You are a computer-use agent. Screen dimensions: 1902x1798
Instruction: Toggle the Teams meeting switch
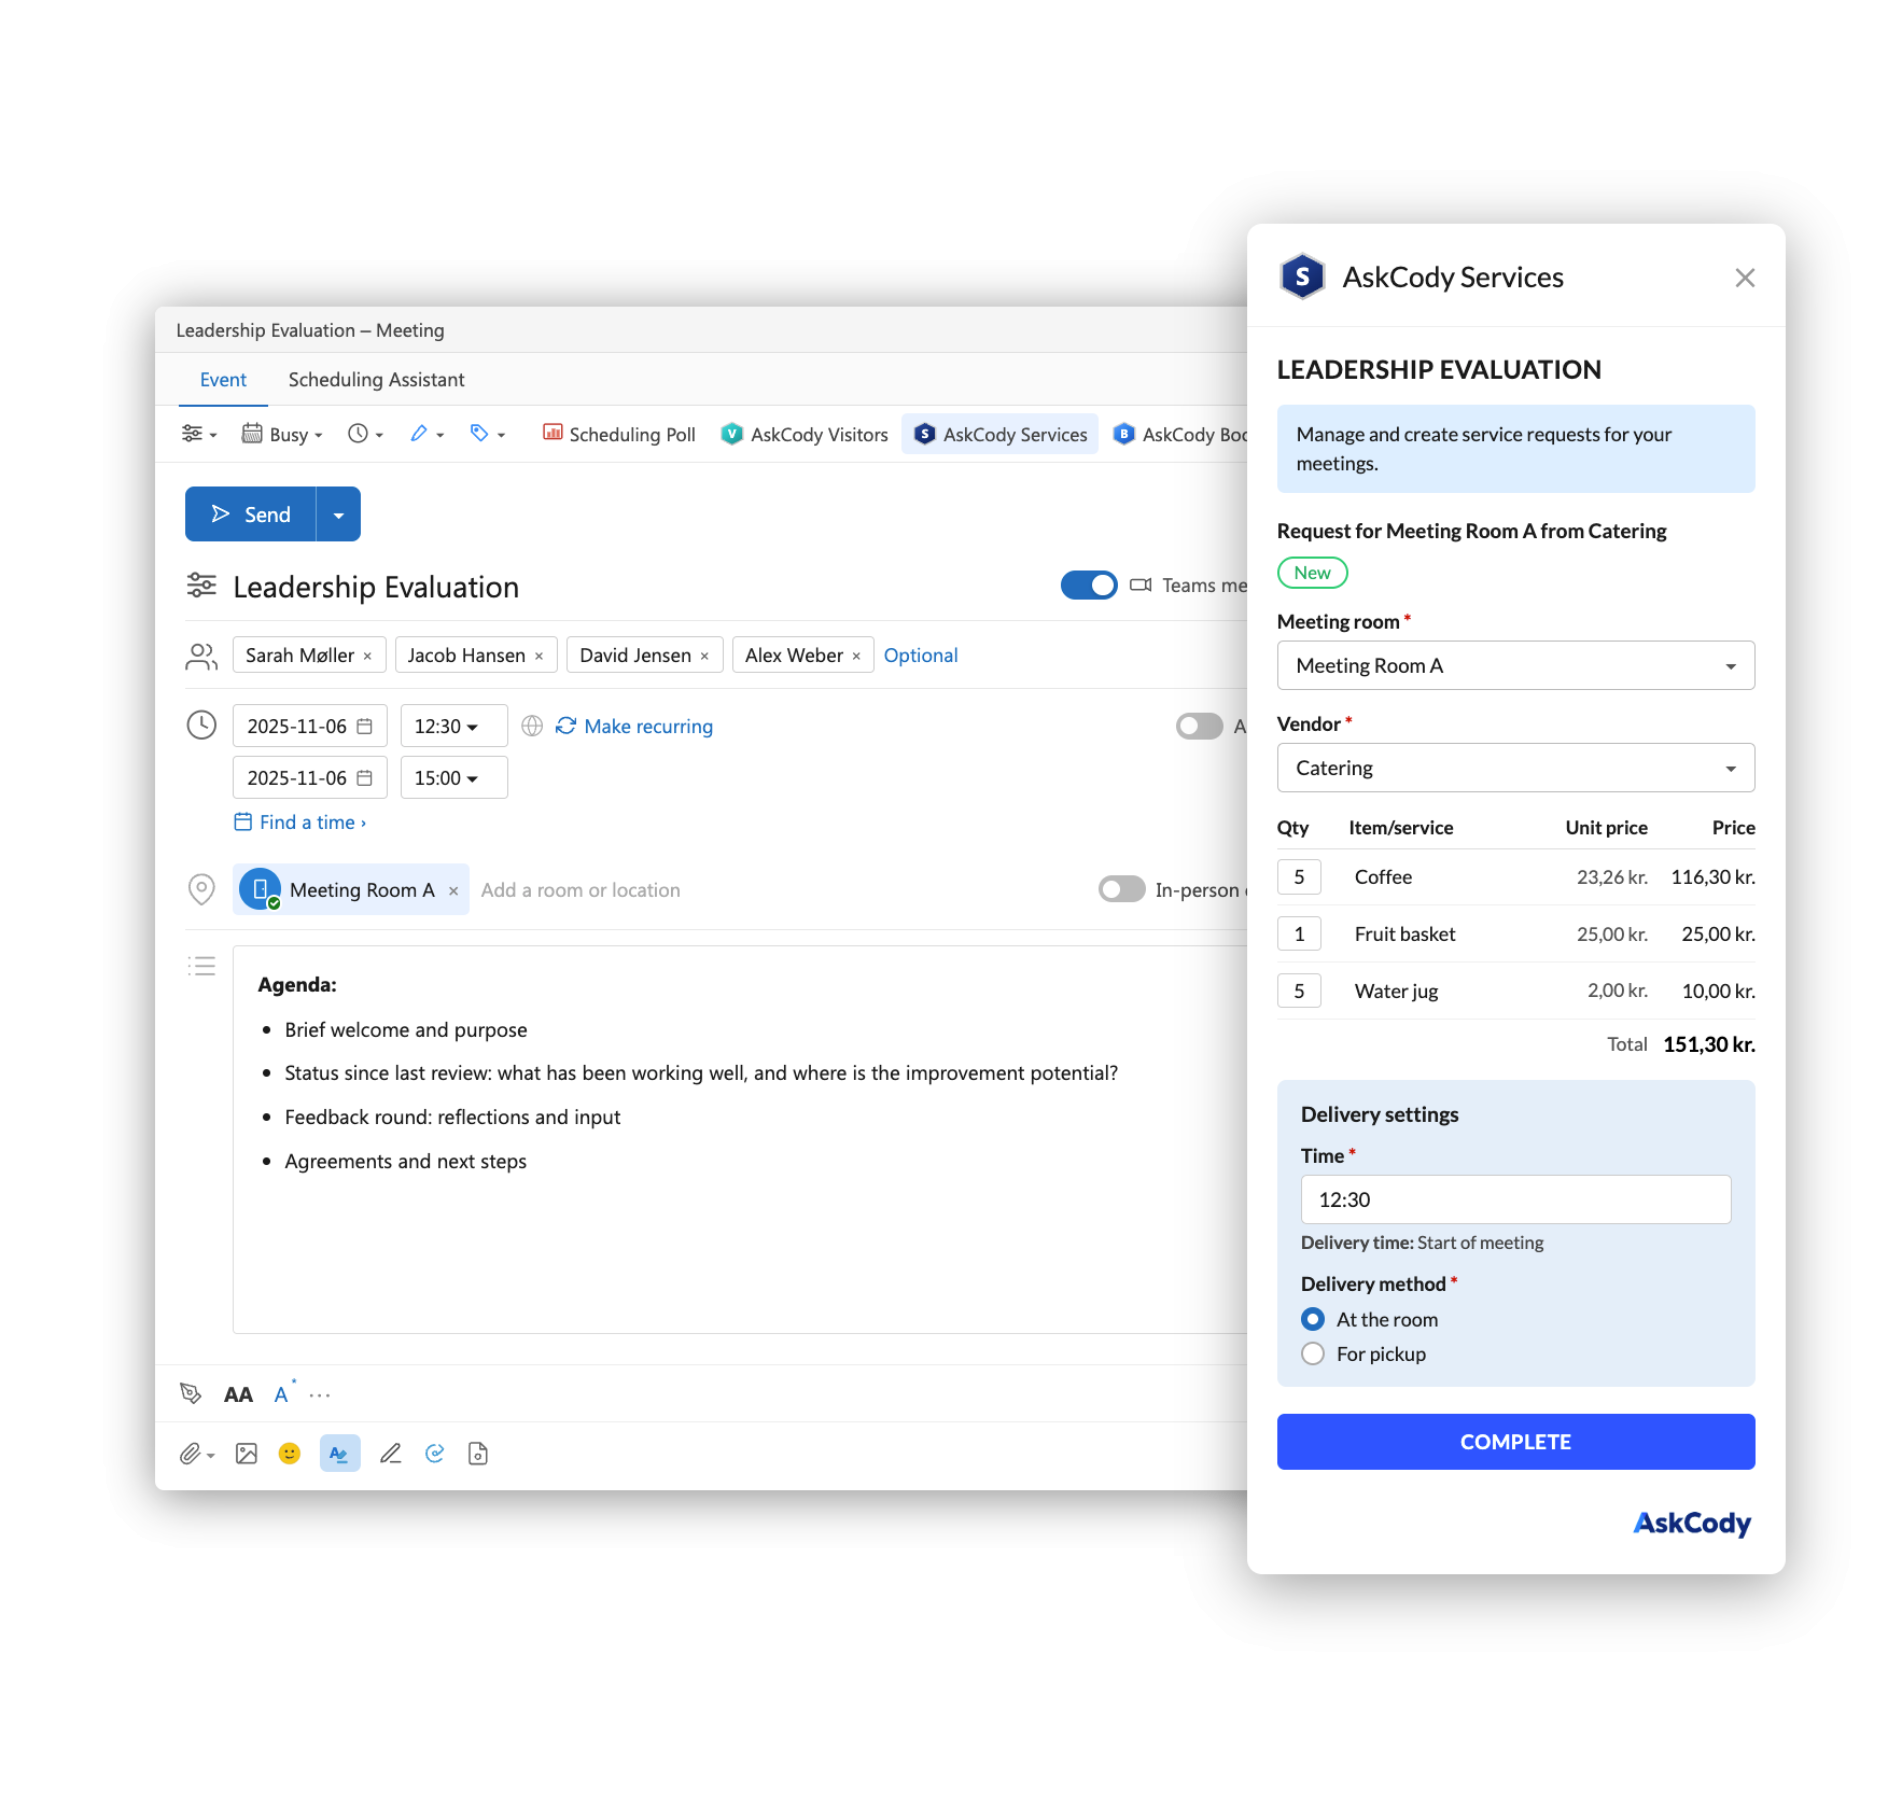[1089, 585]
